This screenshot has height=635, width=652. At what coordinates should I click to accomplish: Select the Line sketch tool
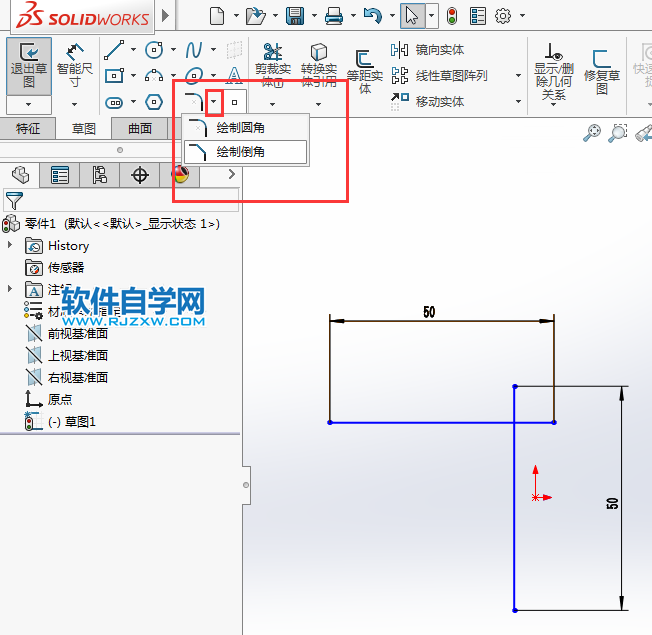pyautogui.click(x=114, y=50)
